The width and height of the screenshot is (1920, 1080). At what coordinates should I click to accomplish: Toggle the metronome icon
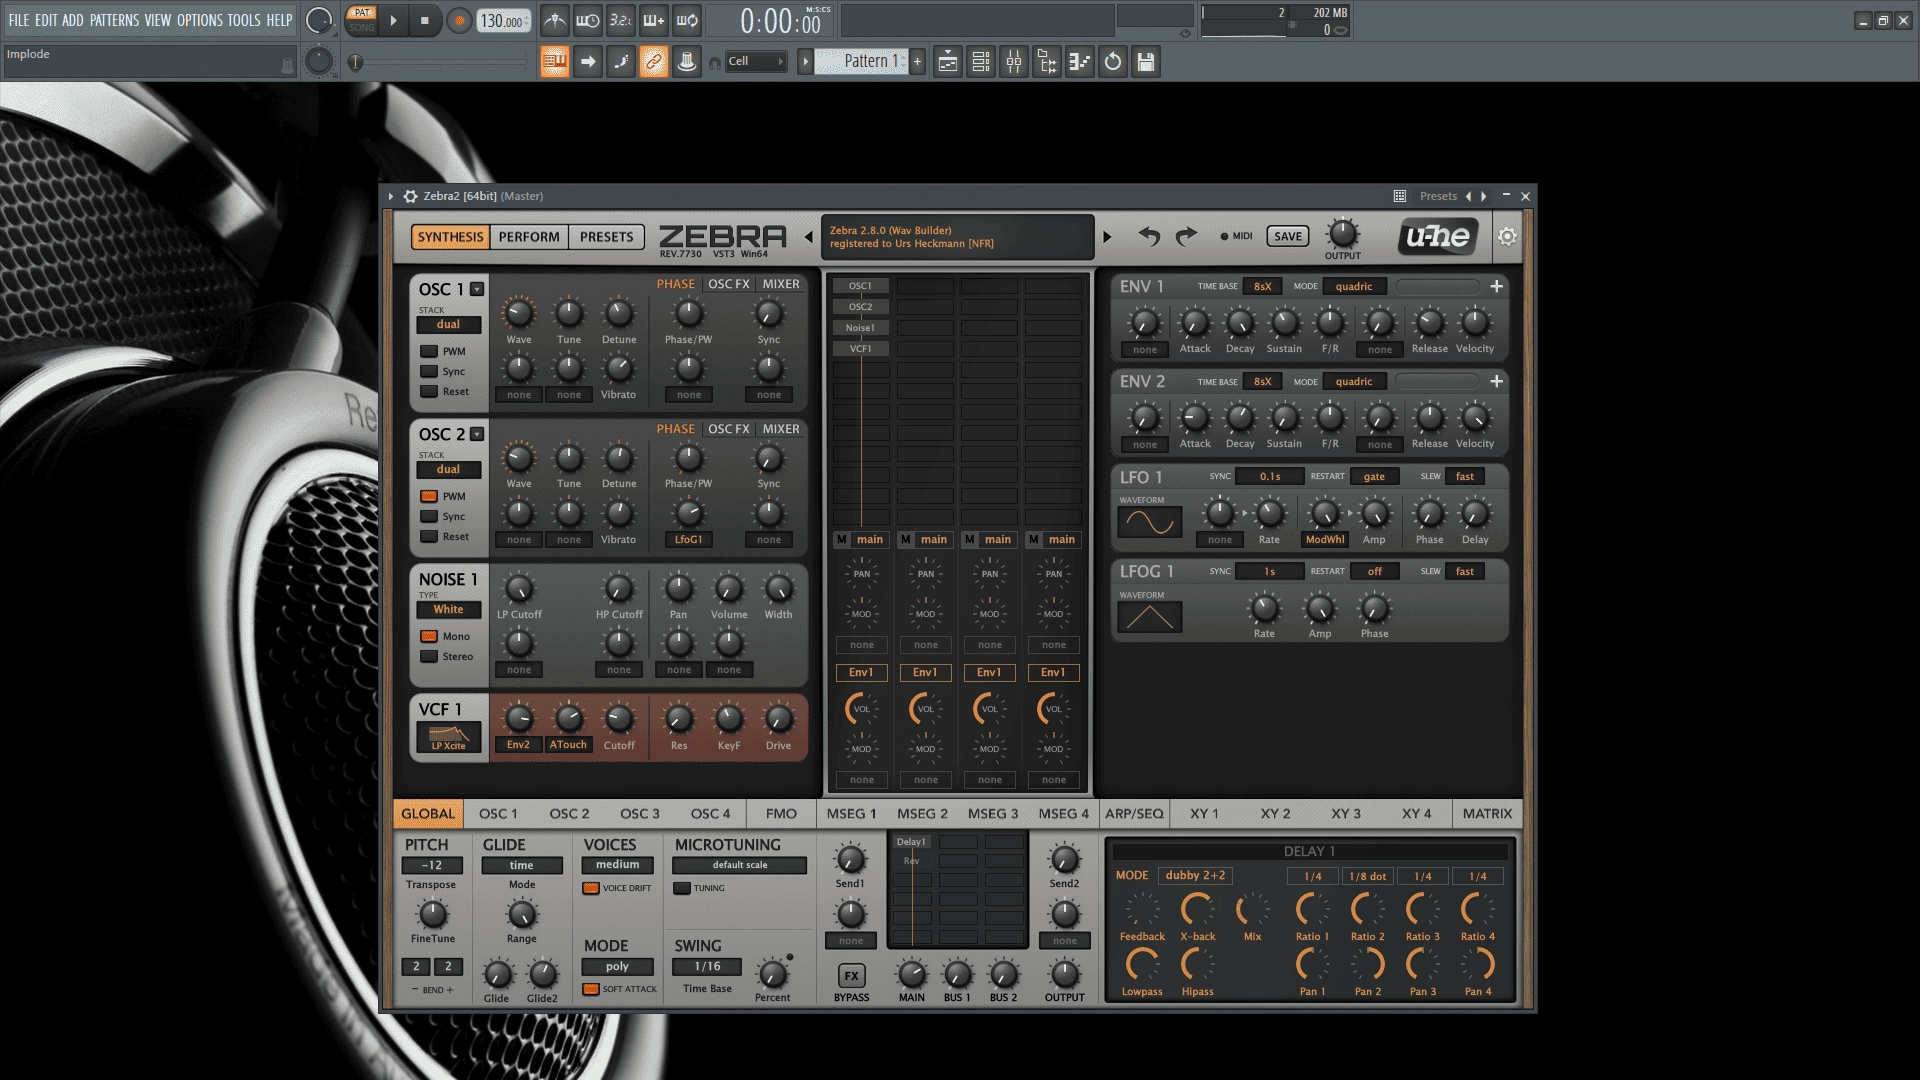pos(555,20)
